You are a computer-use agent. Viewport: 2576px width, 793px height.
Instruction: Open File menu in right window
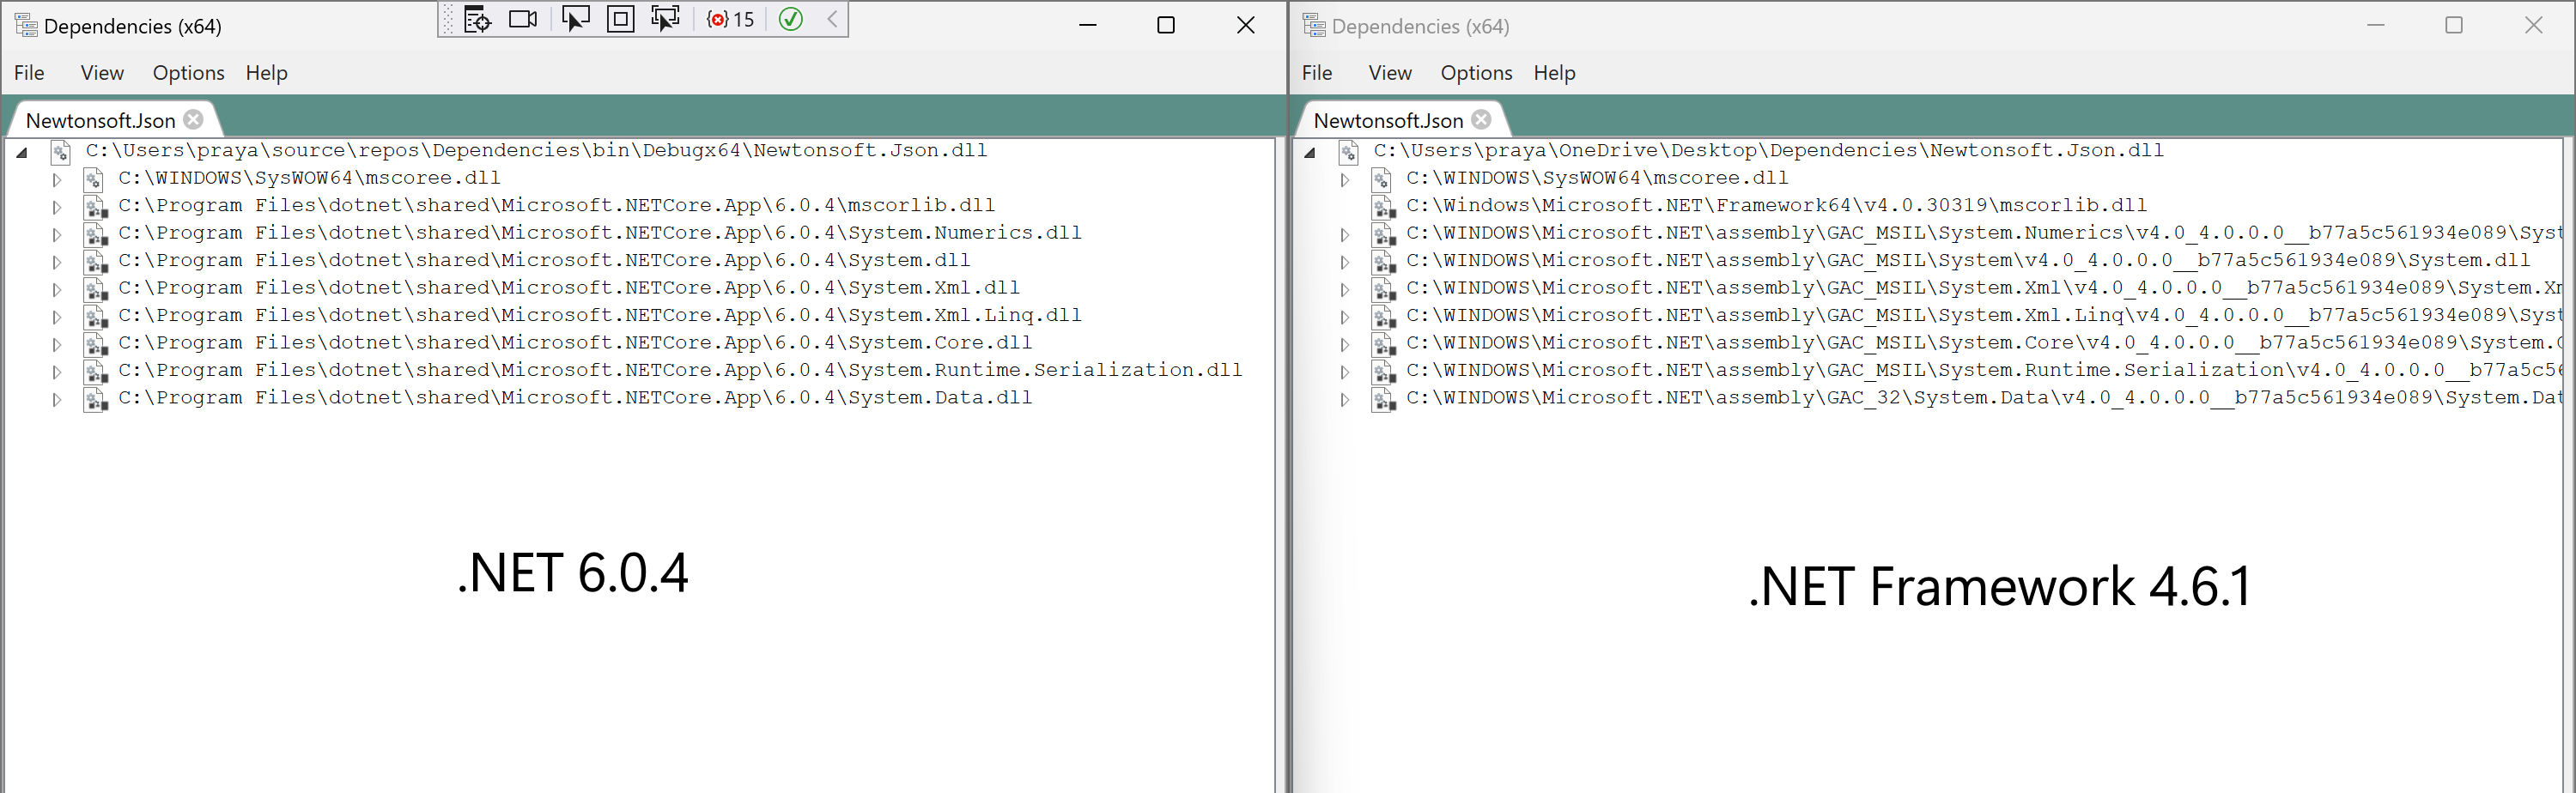click(x=1317, y=73)
